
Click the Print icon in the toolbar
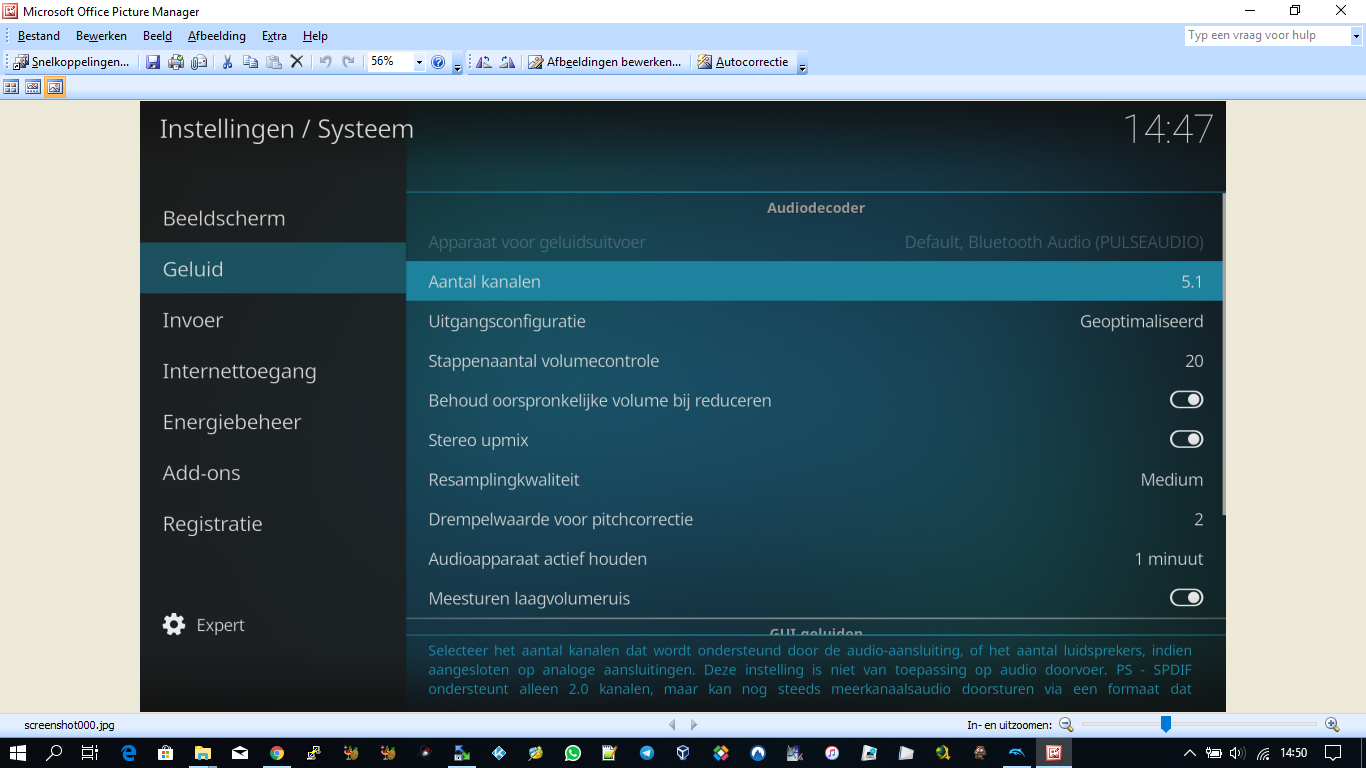(x=176, y=62)
